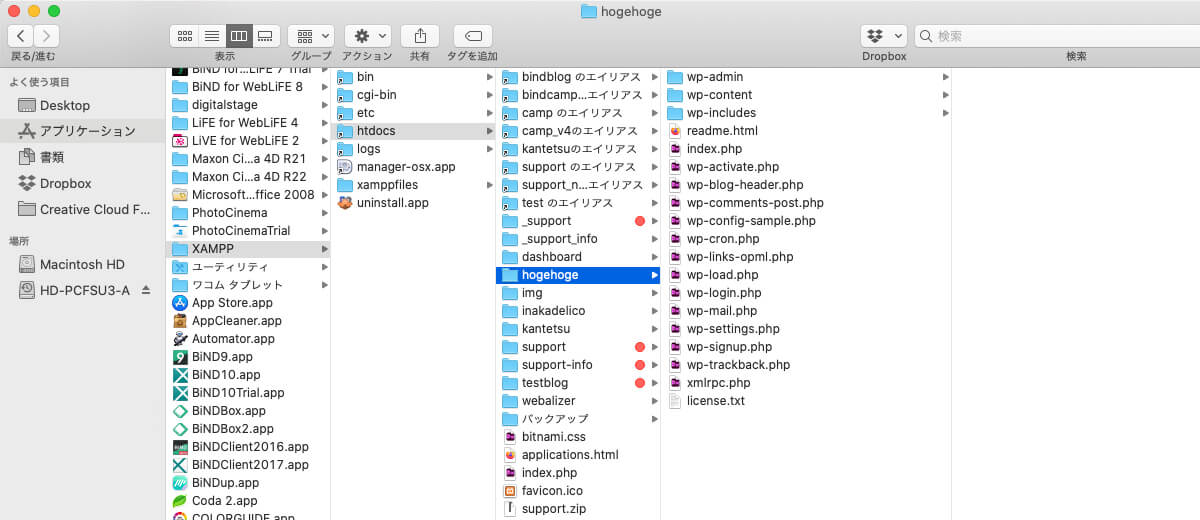Click the Add Tags toolbar button
The image size is (1200, 520).
pos(473,36)
